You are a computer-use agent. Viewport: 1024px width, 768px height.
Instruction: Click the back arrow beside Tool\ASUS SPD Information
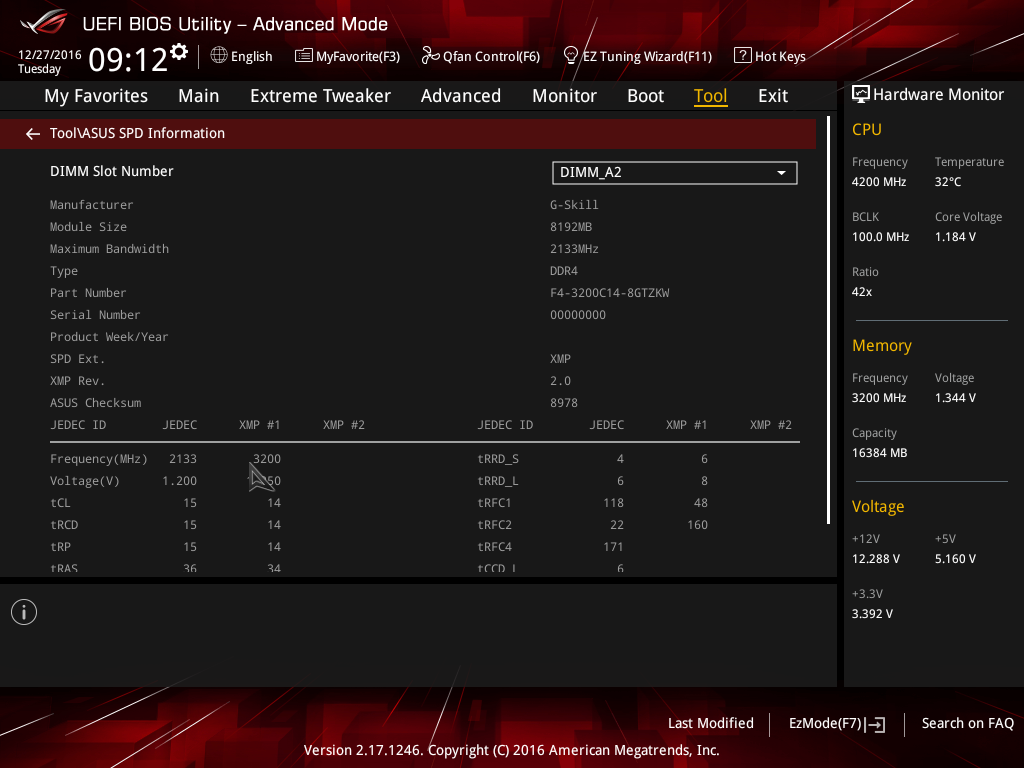pyautogui.click(x=33, y=134)
